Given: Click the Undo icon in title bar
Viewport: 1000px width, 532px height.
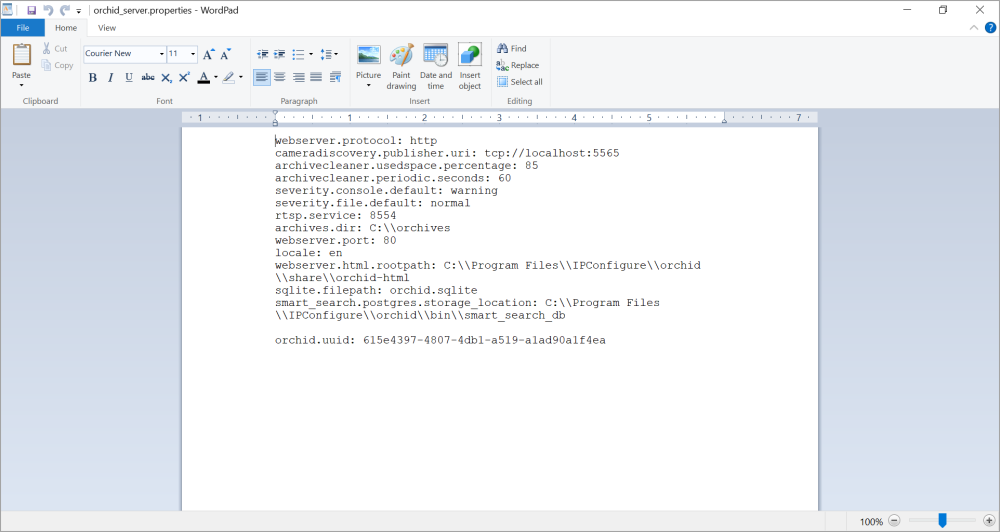Looking at the screenshot, I should click(48, 10).
